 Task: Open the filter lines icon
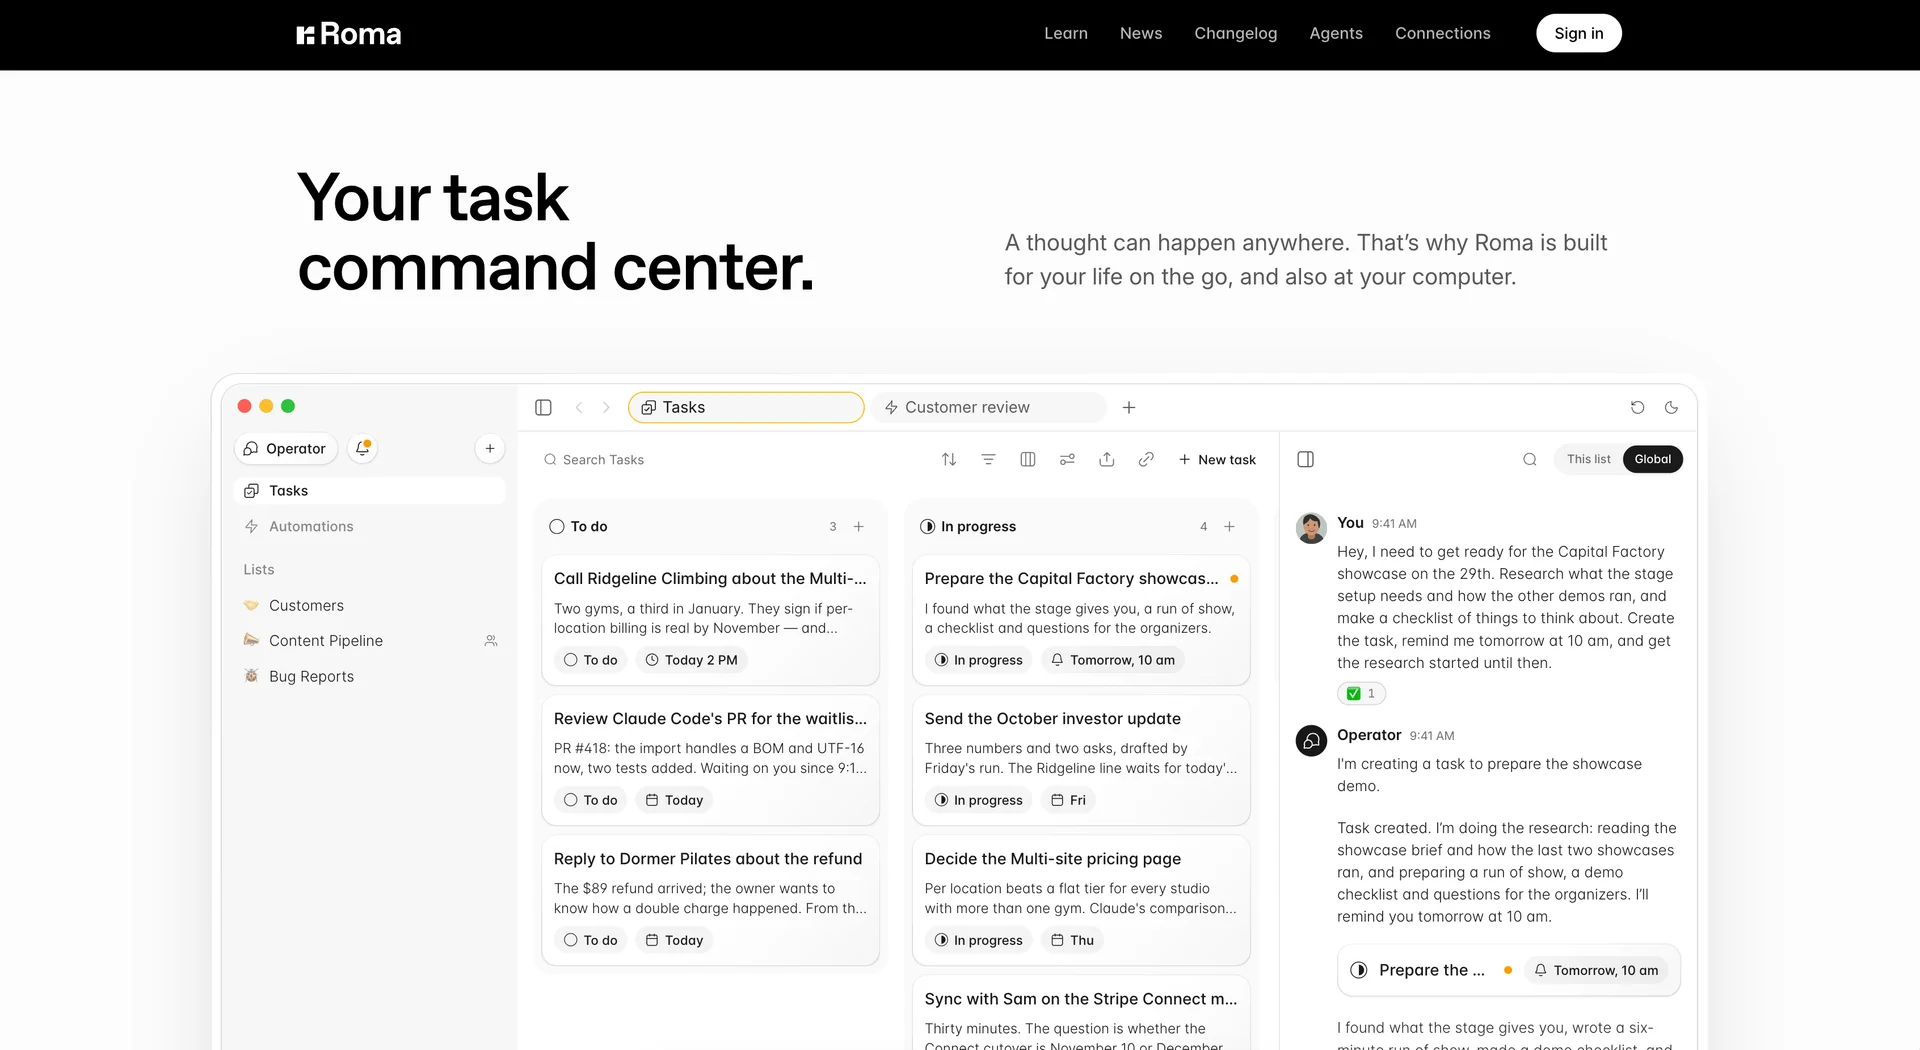pos(988,459)
